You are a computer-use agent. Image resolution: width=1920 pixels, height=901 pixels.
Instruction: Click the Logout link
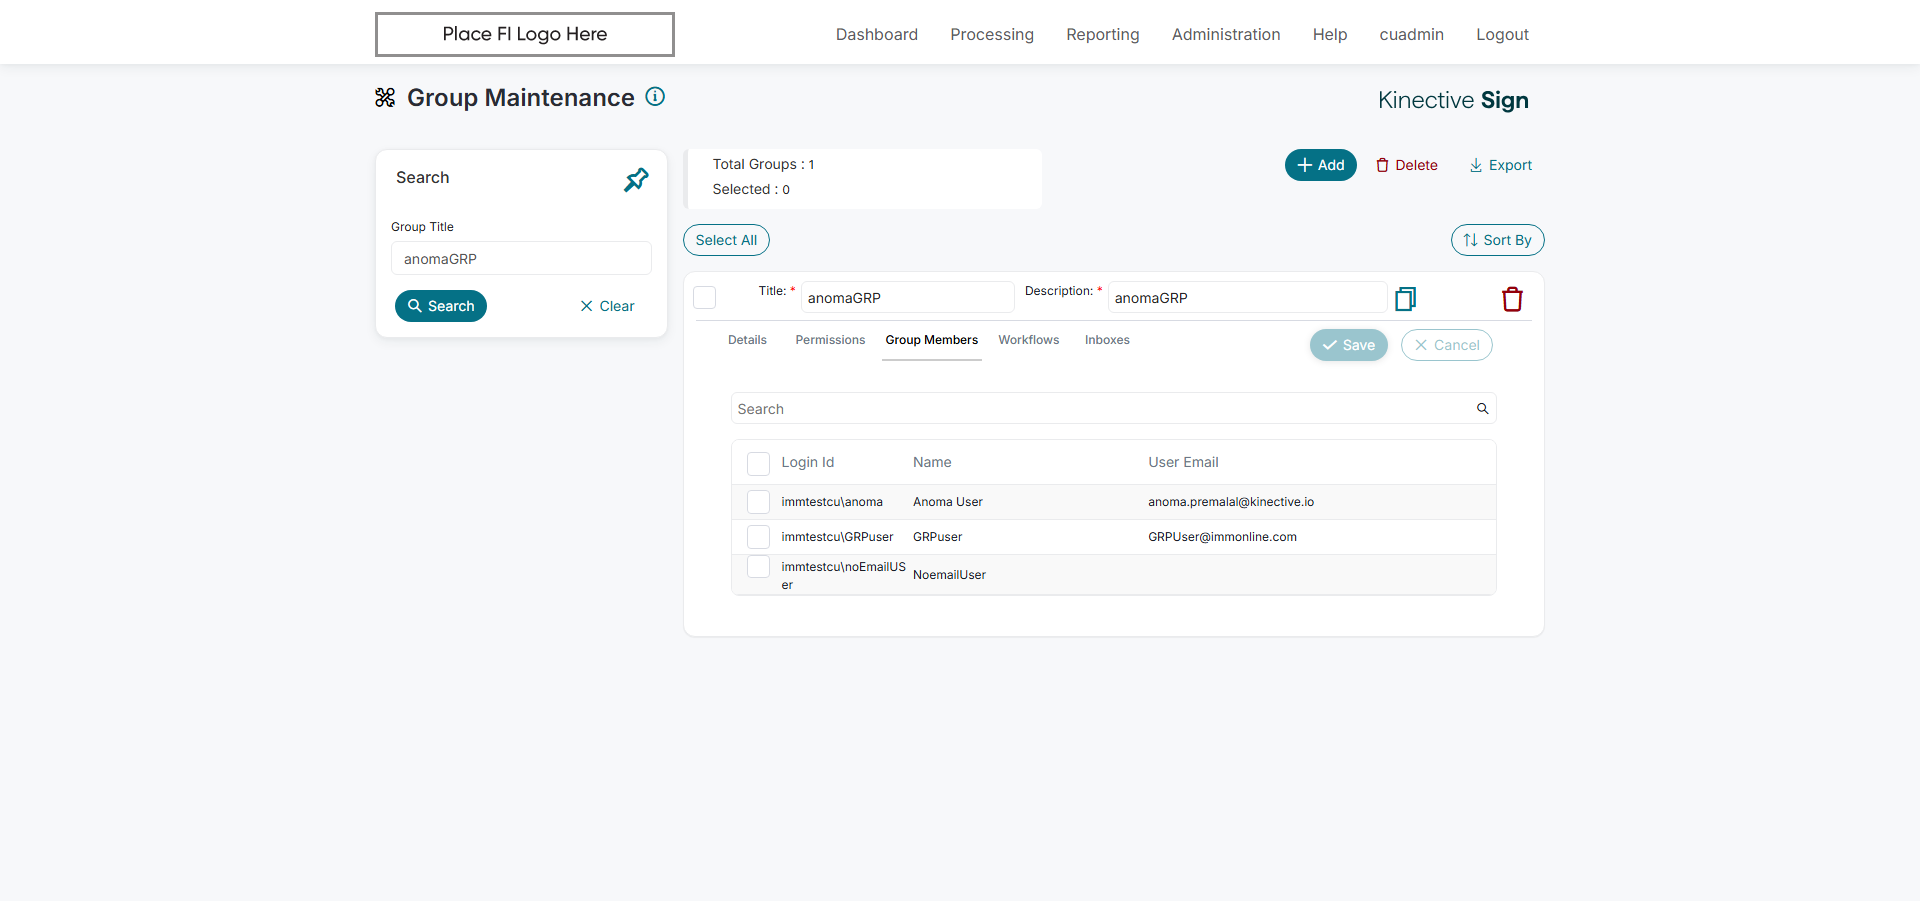pos(1503,34)
